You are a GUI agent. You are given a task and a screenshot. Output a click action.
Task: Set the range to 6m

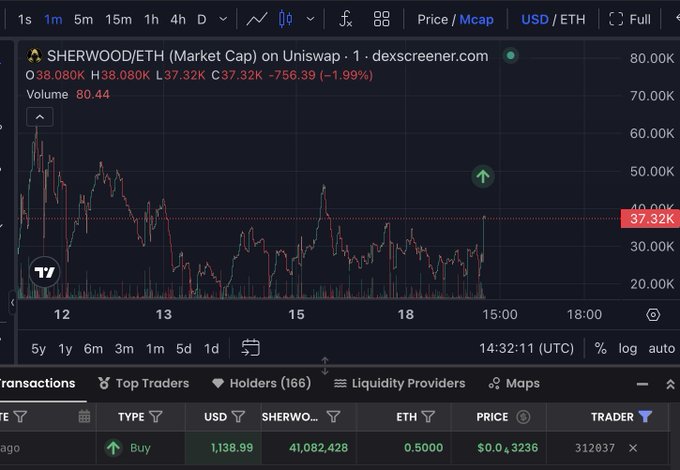(93, 349)
